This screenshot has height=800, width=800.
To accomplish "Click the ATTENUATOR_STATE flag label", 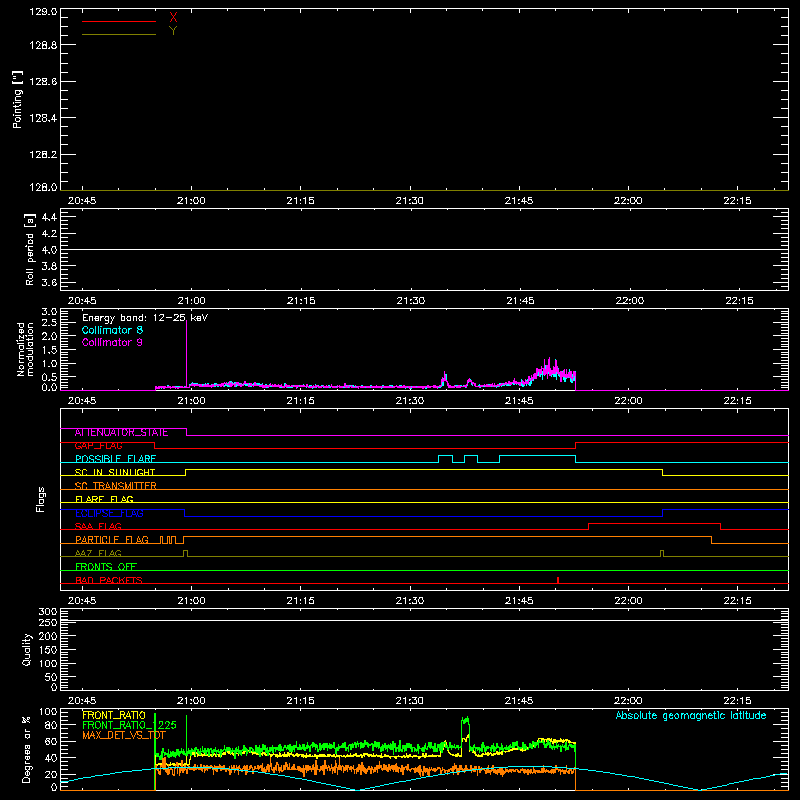I will pos(121,433).
